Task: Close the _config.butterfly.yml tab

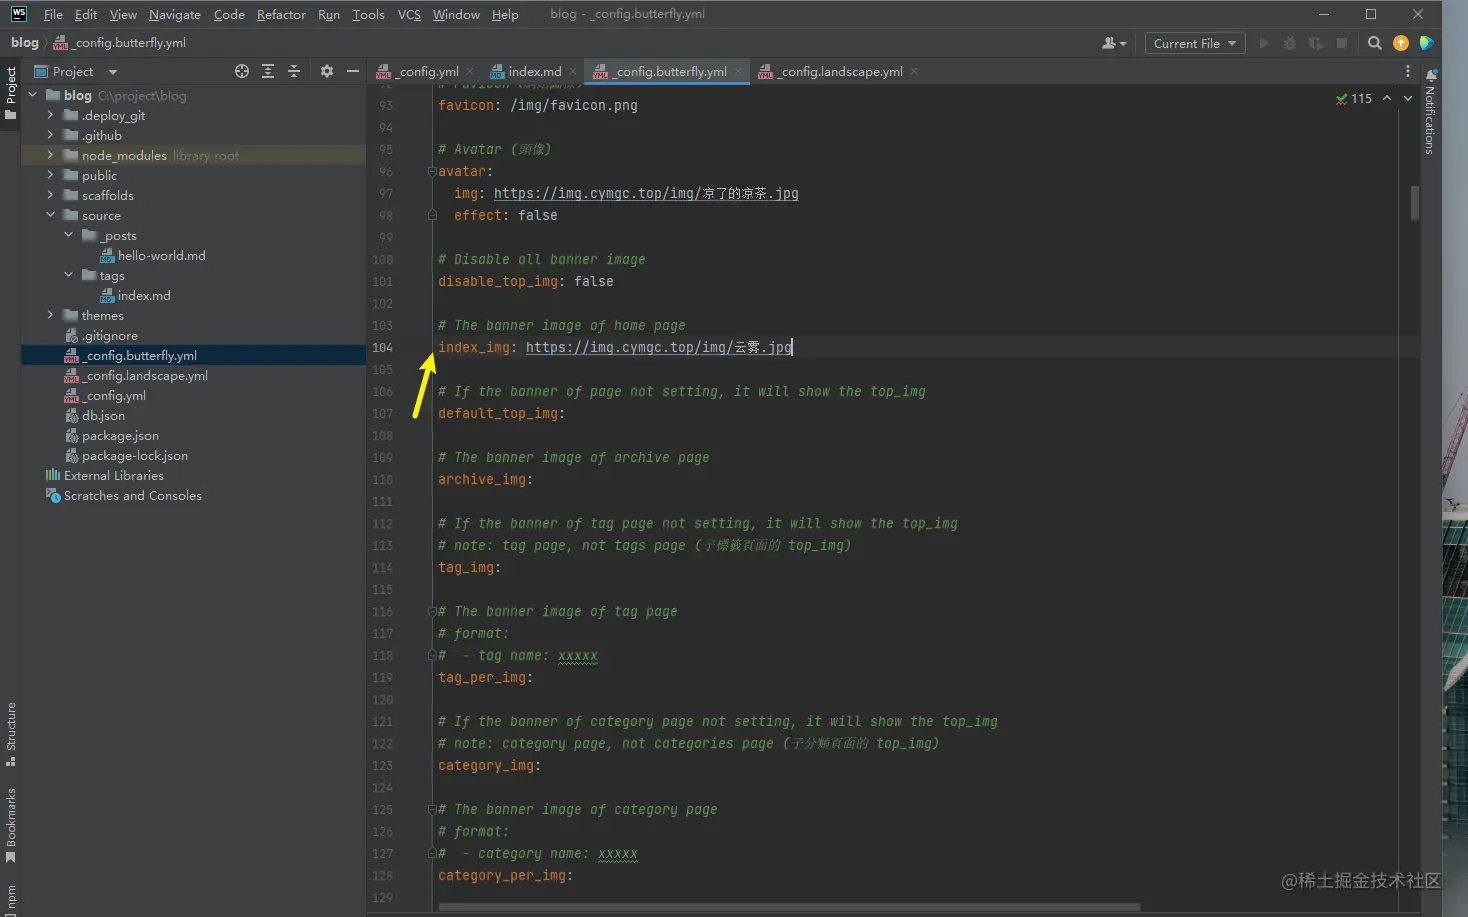Action: pos(738,71)
